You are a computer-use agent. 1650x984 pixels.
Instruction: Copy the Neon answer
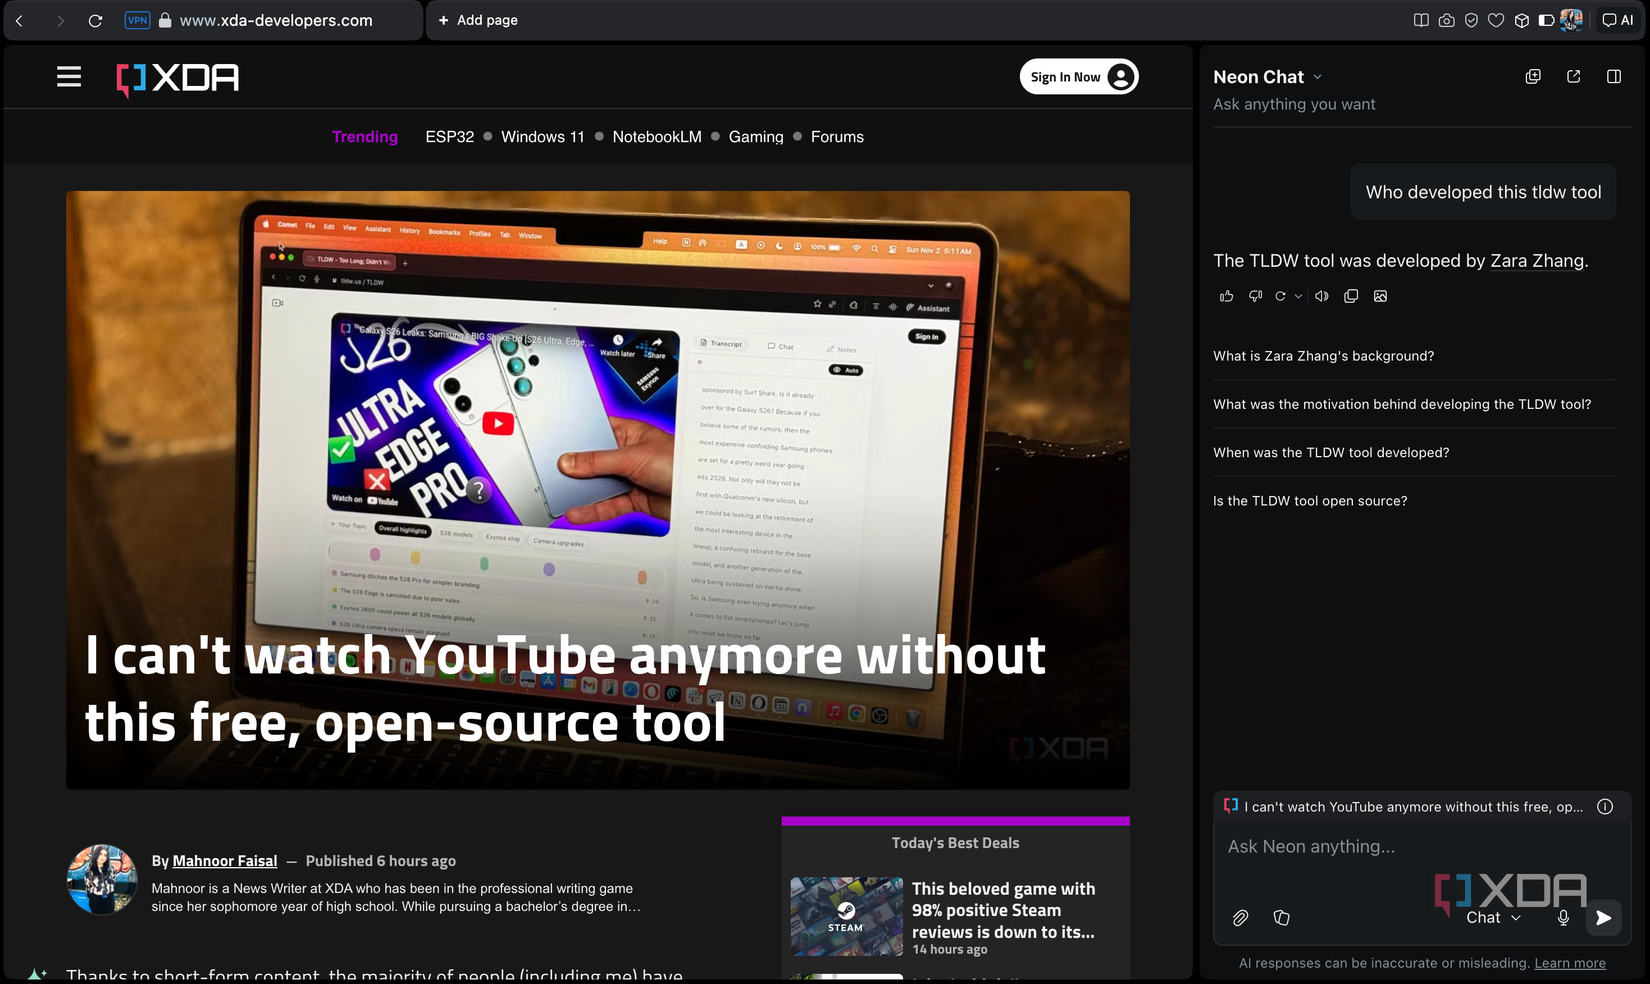pyautogui.click(x=1351, y=296)
